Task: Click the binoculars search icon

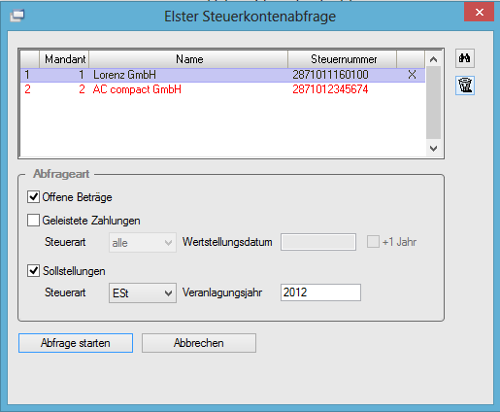Action: point(465,58)
